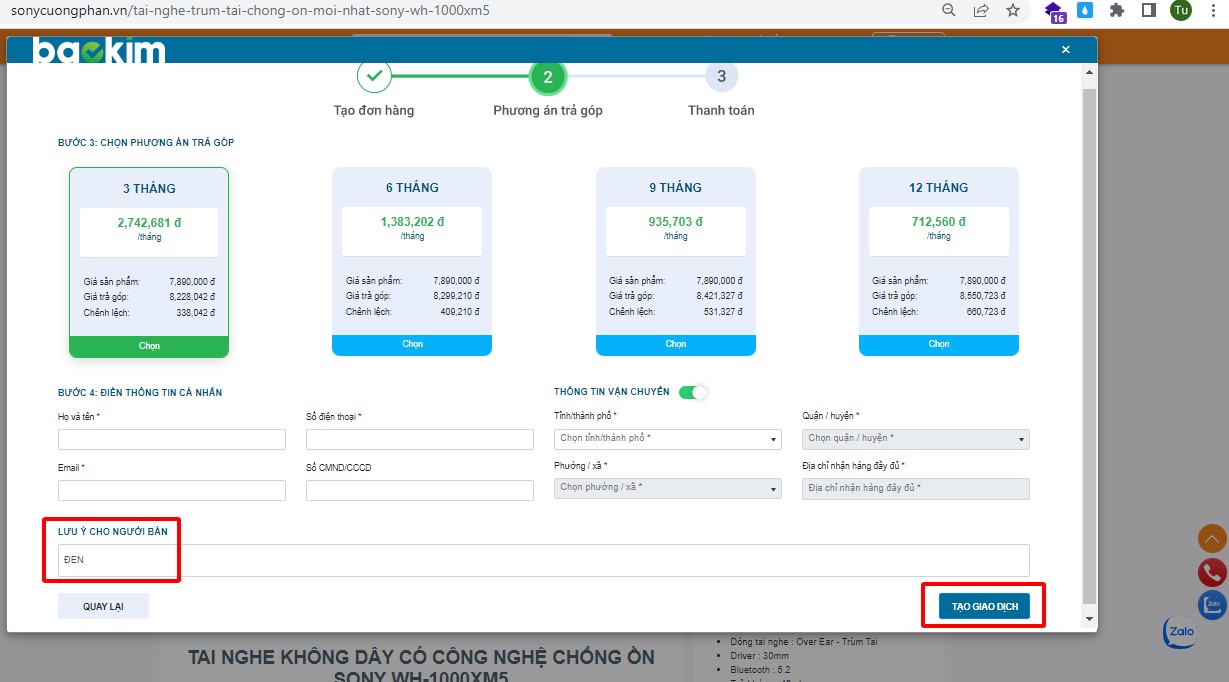This screenshot has width=1229, height=682.
Task: Click the Thanh toán step label
Action: pos(721,110)
